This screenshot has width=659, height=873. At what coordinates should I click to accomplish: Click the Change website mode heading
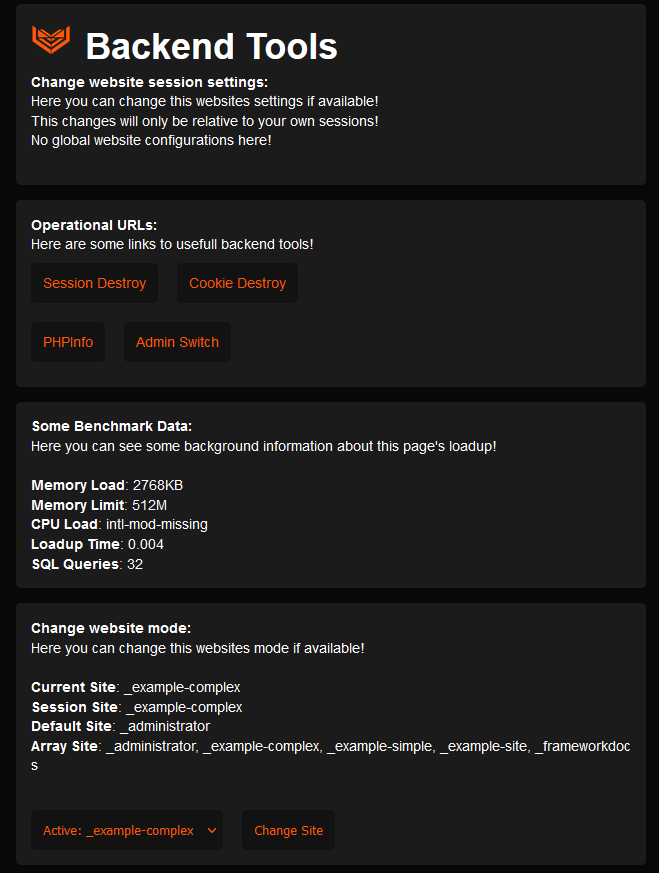pos(111,628)
